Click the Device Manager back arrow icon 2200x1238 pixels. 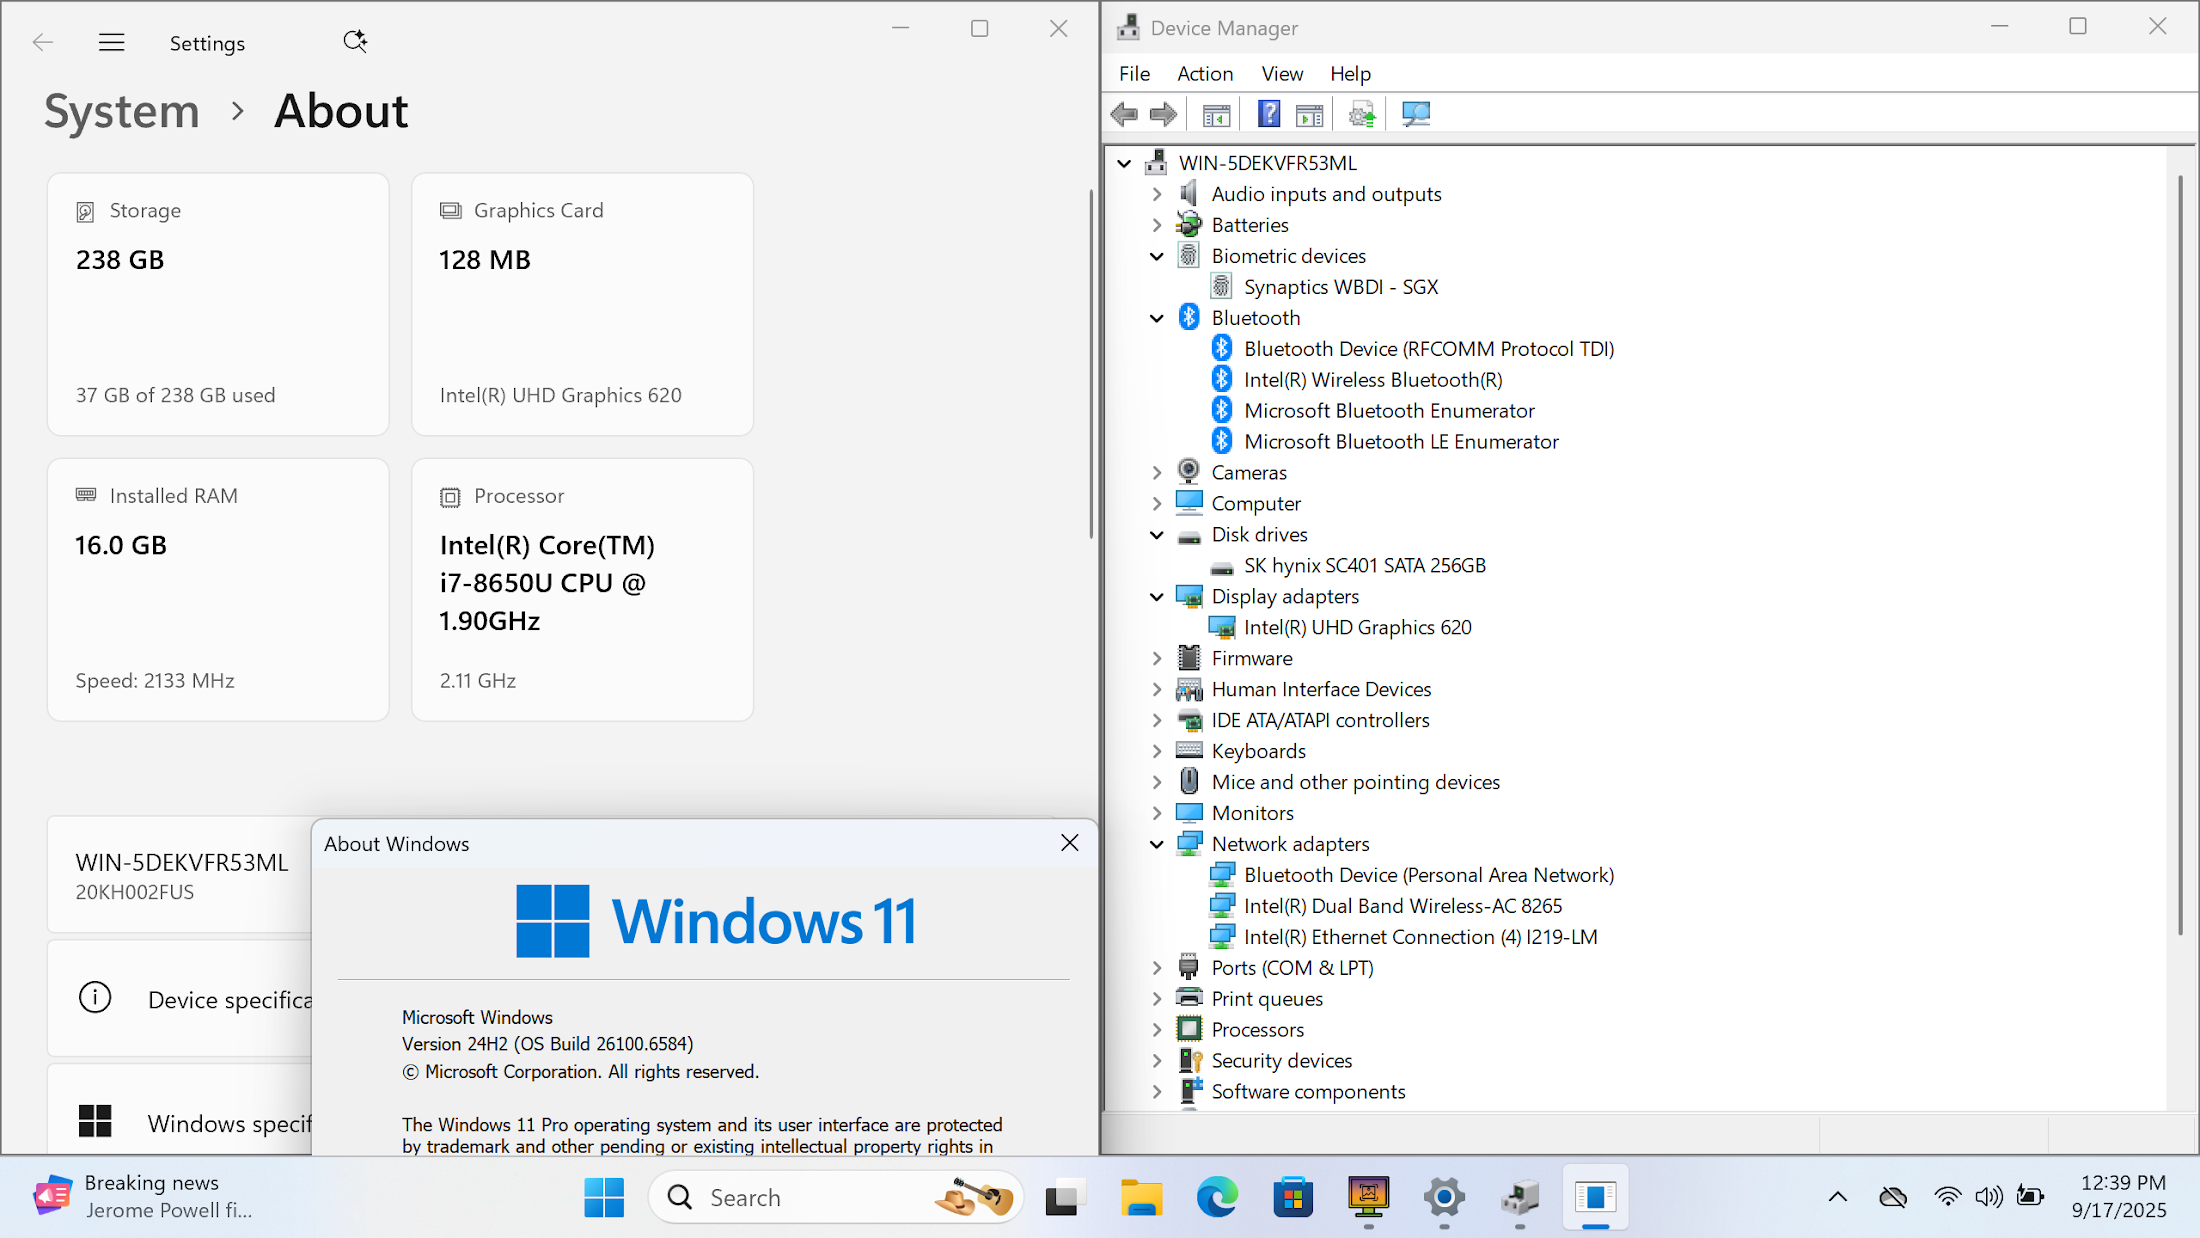coord(1125,114)
